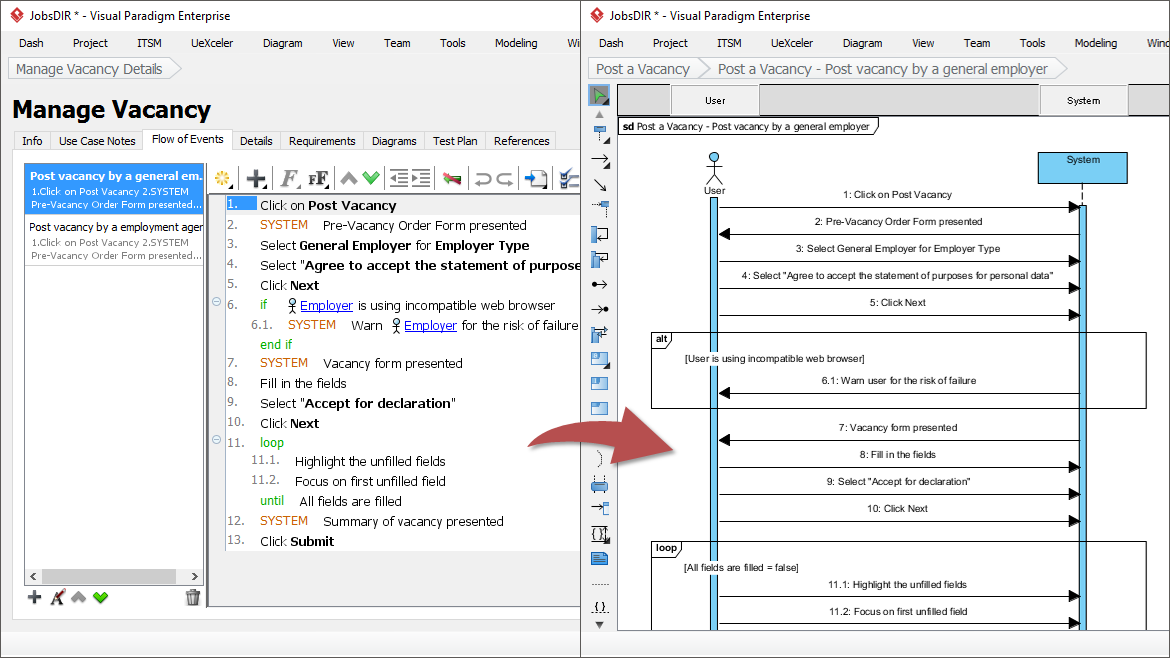Select the User actor in diagram
This screenshot has height=658, width=1170.
point(714,173)
